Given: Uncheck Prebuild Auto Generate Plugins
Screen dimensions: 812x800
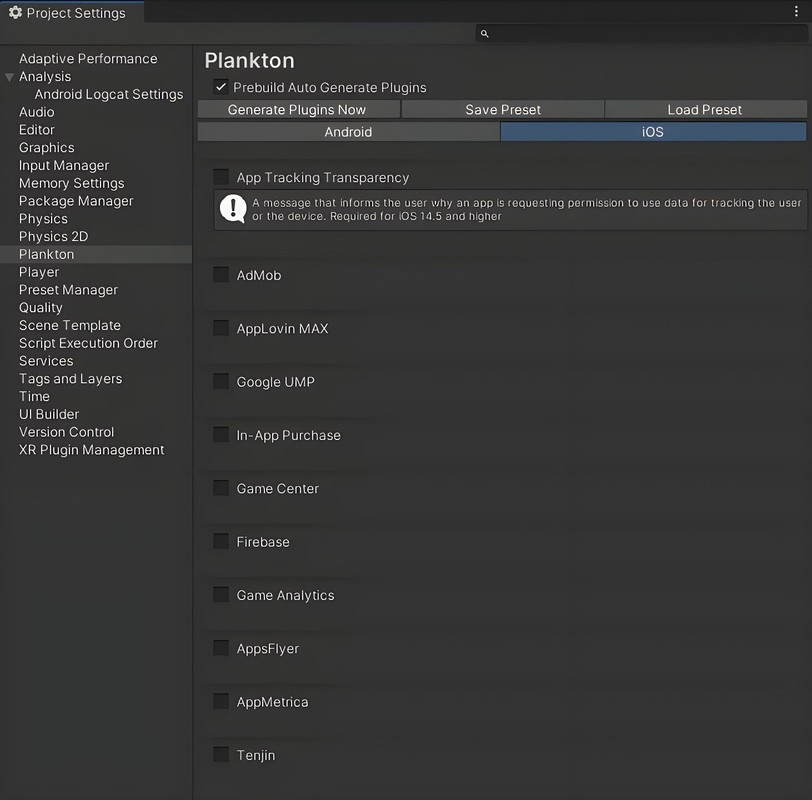Looking at the screenshot, I should (x=221, y=87).
